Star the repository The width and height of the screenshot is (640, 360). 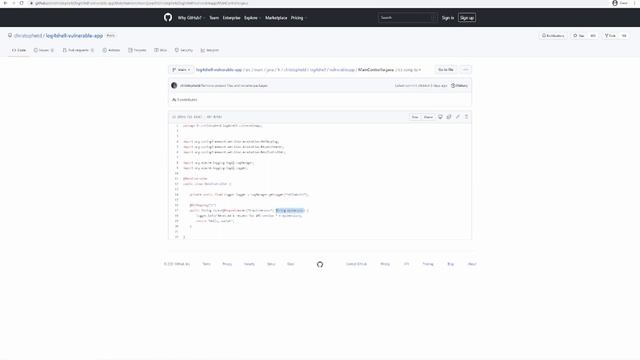click(579, 36)
